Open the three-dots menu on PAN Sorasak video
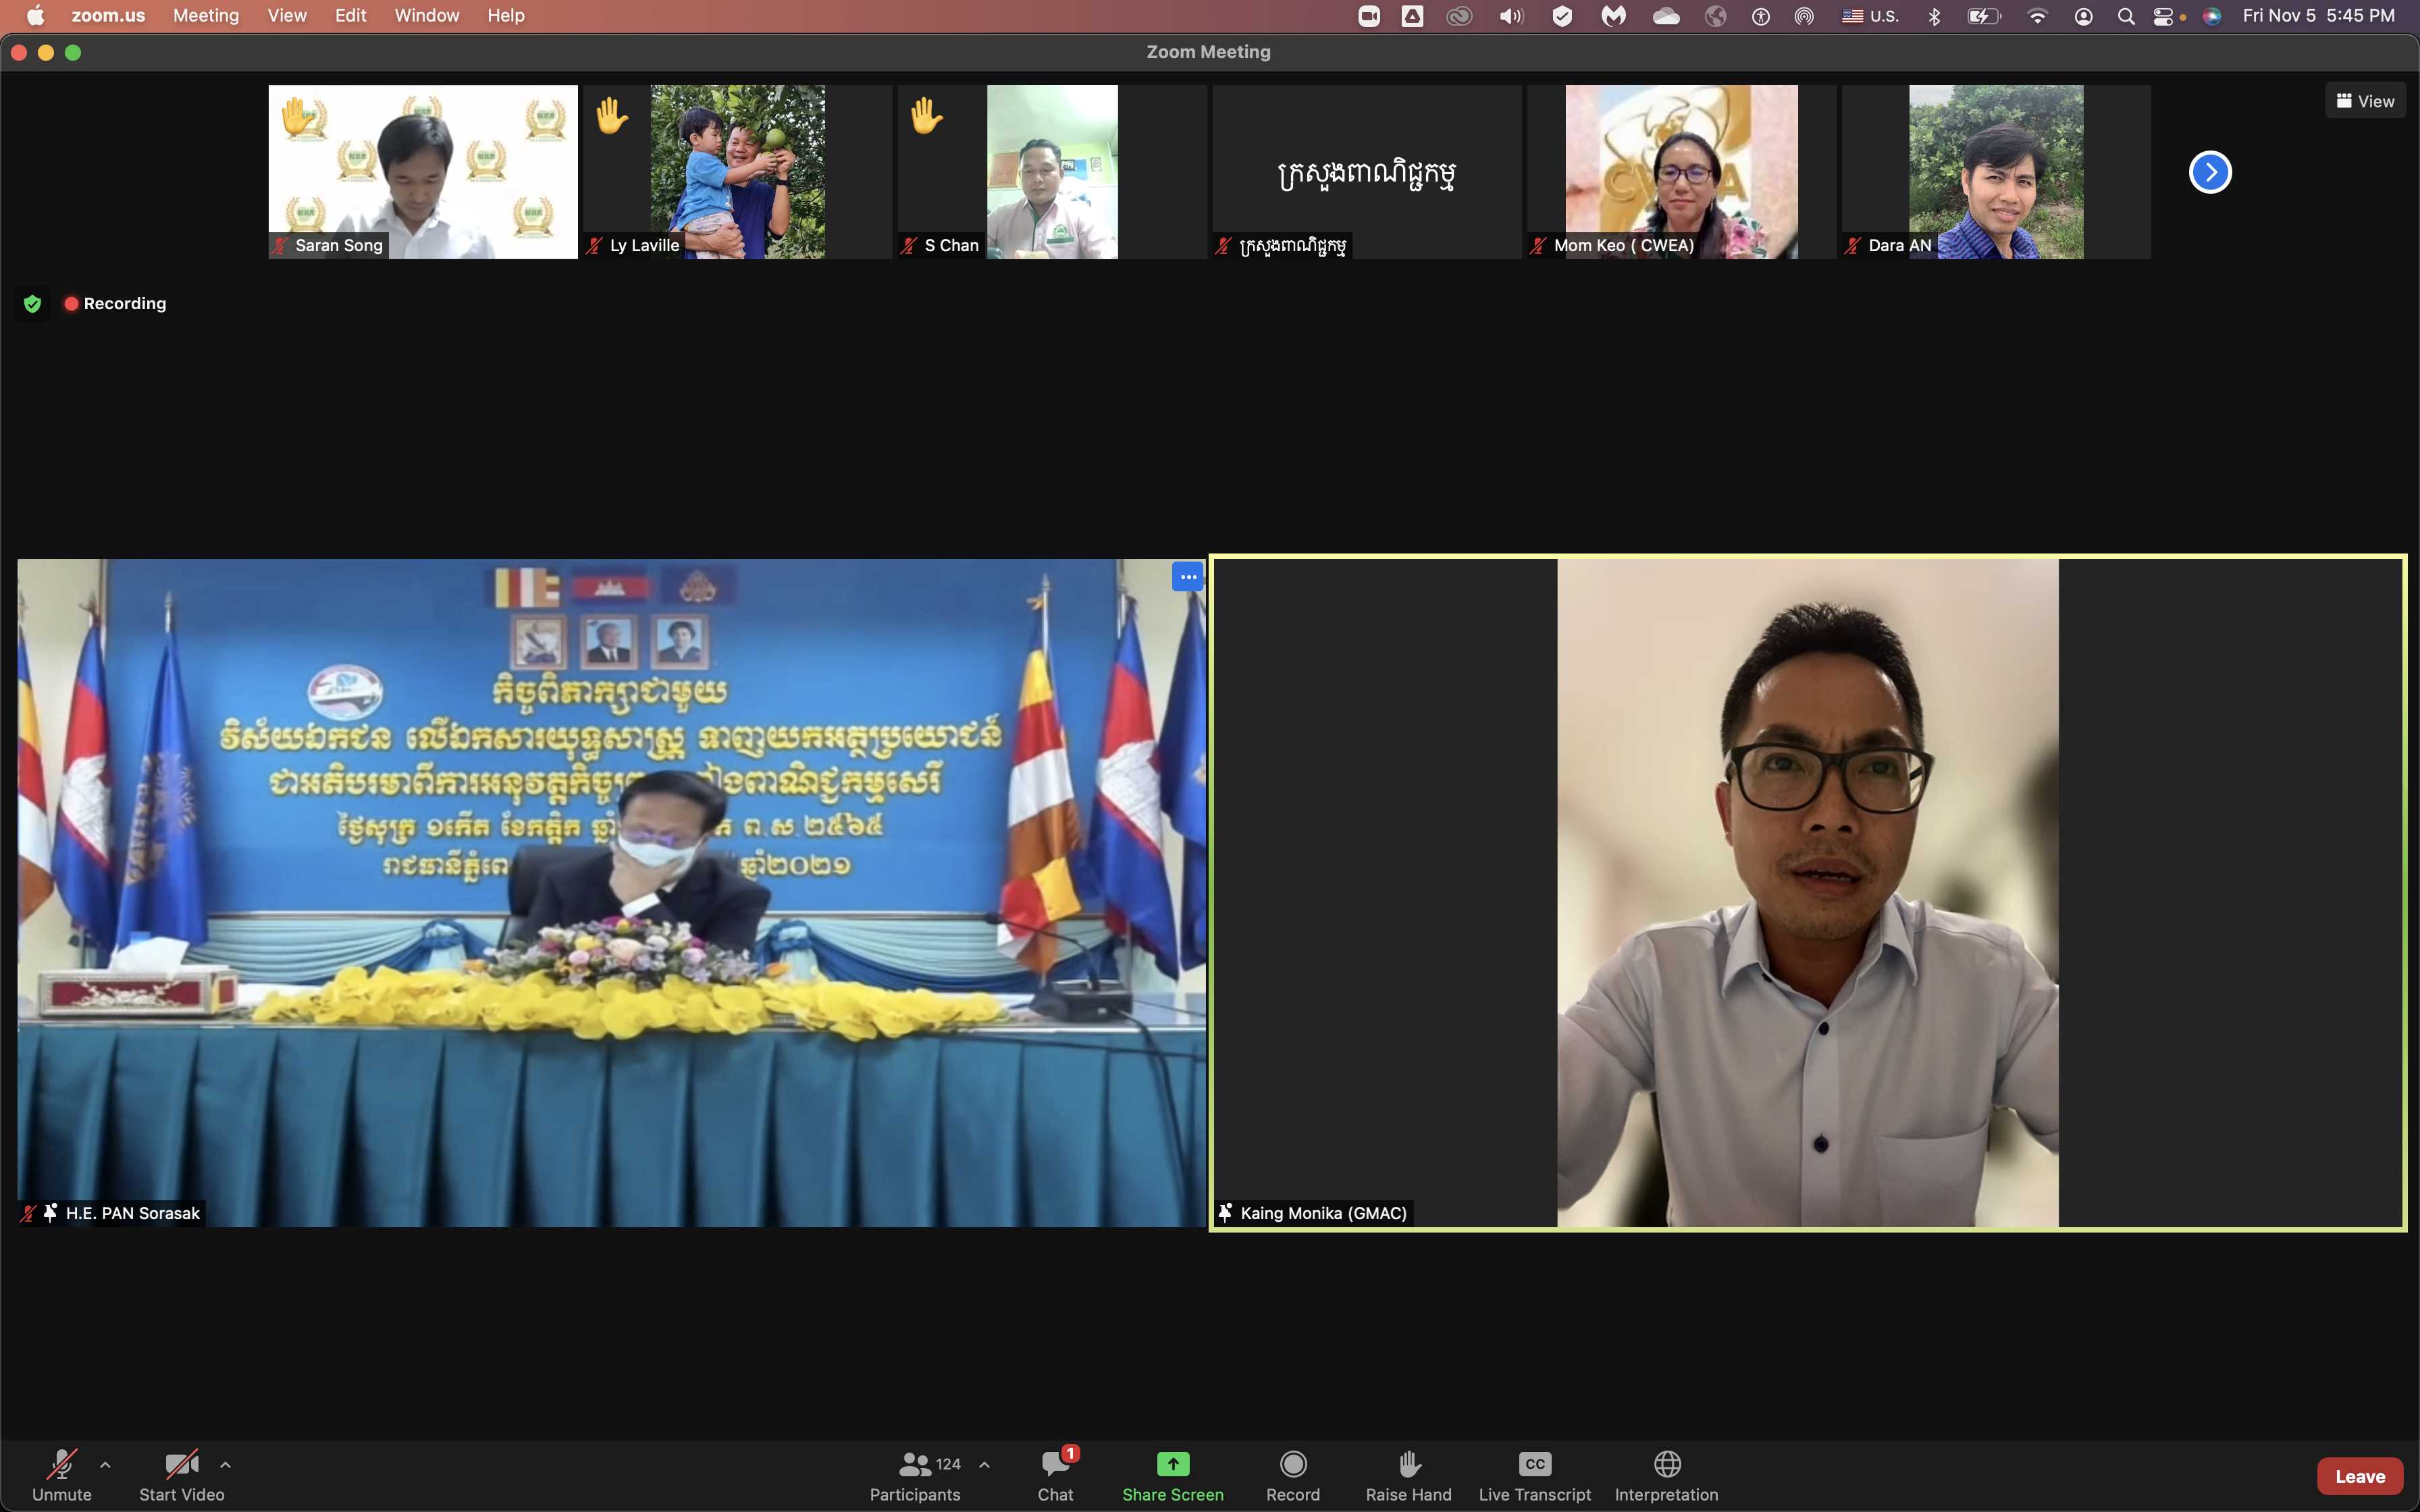The width and height of the screenshot is (2420, 1512). click(x=1187, y=577)
